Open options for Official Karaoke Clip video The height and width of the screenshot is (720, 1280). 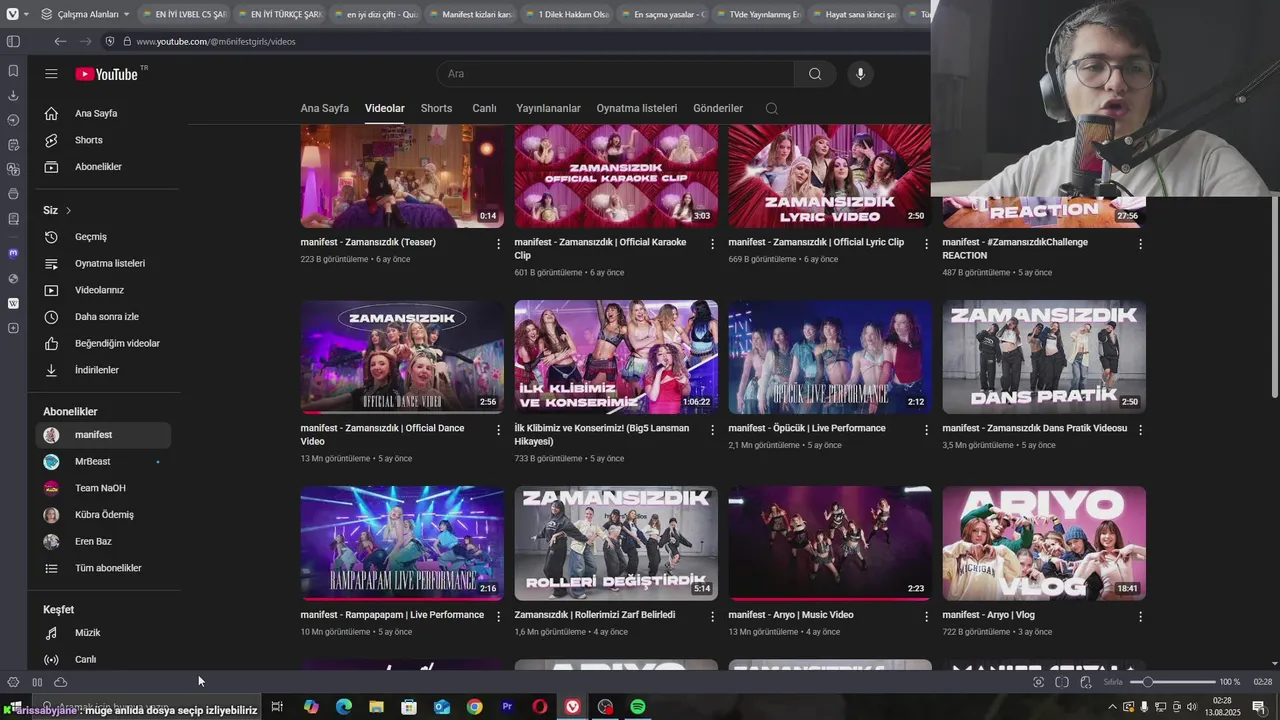click(x=712, y=244)
